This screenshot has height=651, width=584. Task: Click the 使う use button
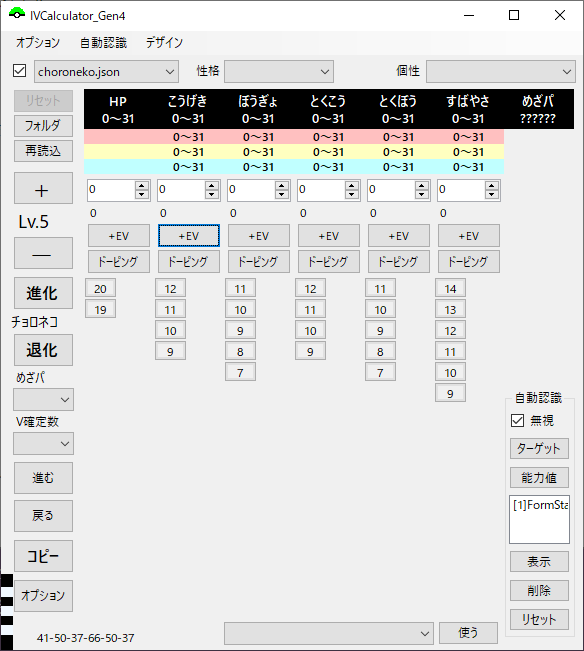pyautogui.click(x=468, y=633)
